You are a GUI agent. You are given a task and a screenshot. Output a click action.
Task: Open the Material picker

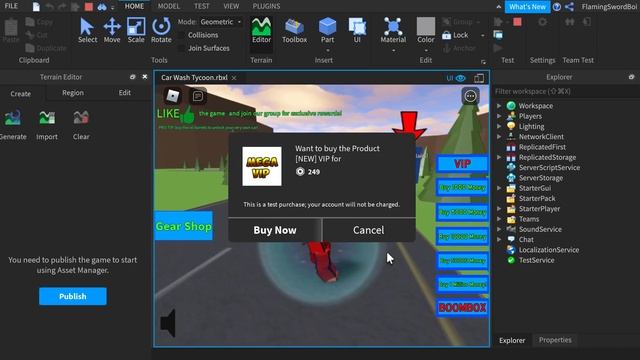[393, 30]
